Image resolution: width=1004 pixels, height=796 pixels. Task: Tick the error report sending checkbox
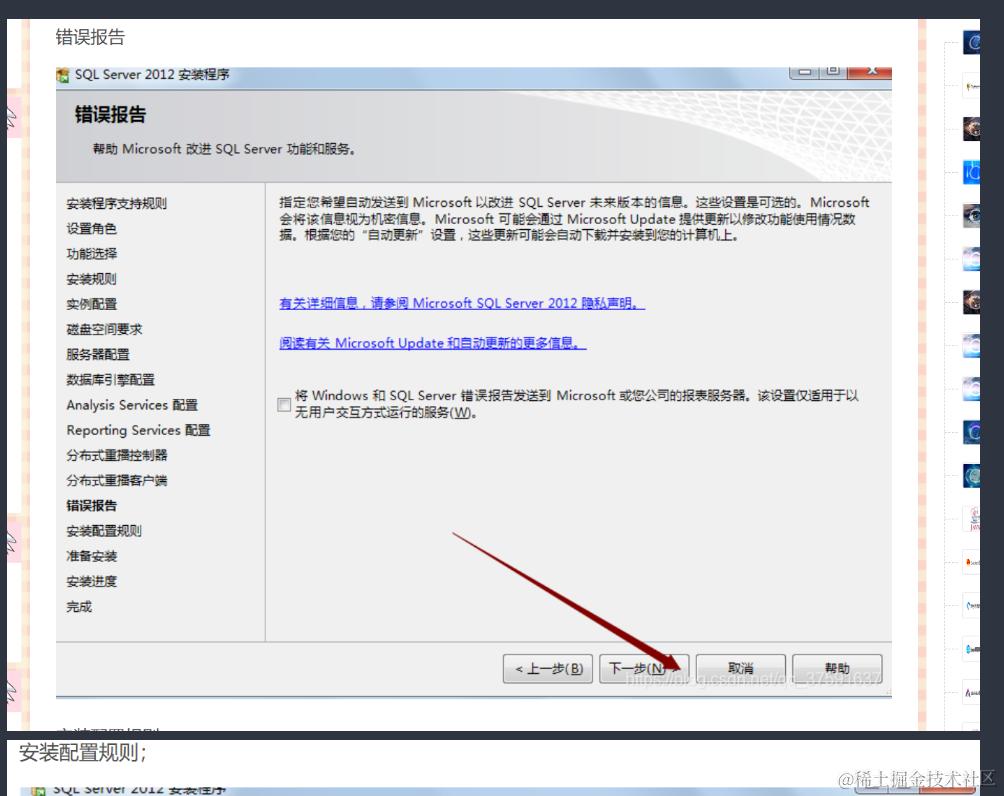pos(284,404)
